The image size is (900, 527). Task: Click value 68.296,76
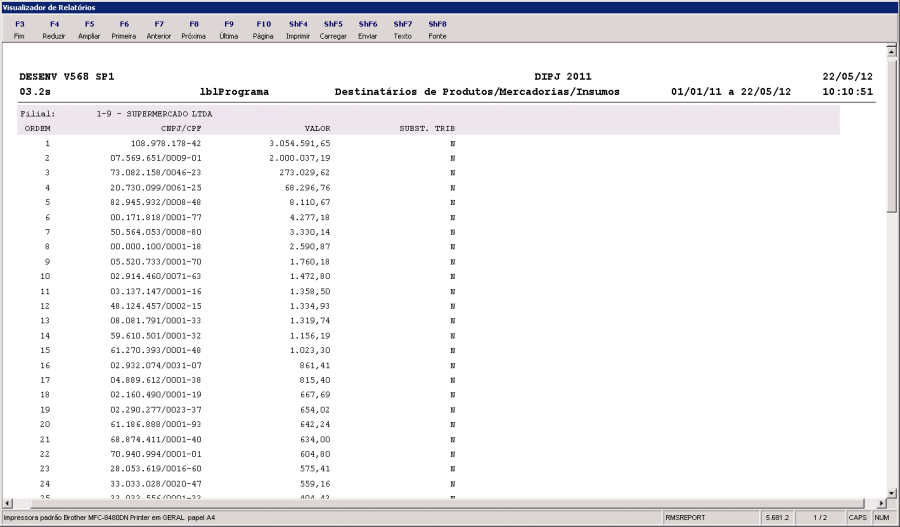(x=308, y=188)
